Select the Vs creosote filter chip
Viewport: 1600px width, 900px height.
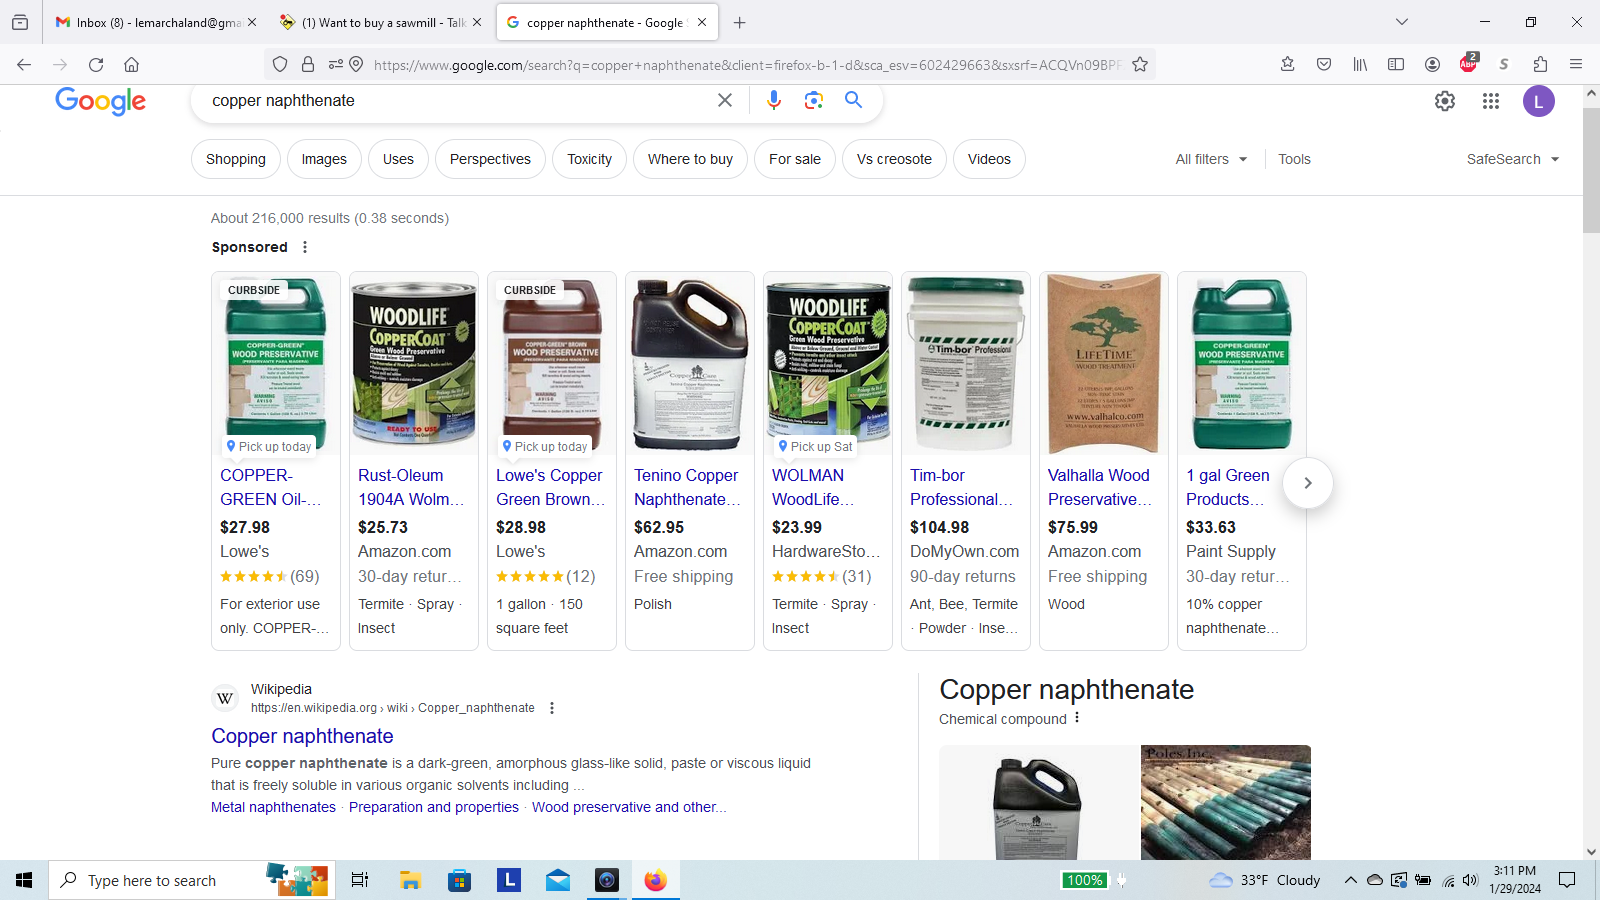tap(894, 159)
